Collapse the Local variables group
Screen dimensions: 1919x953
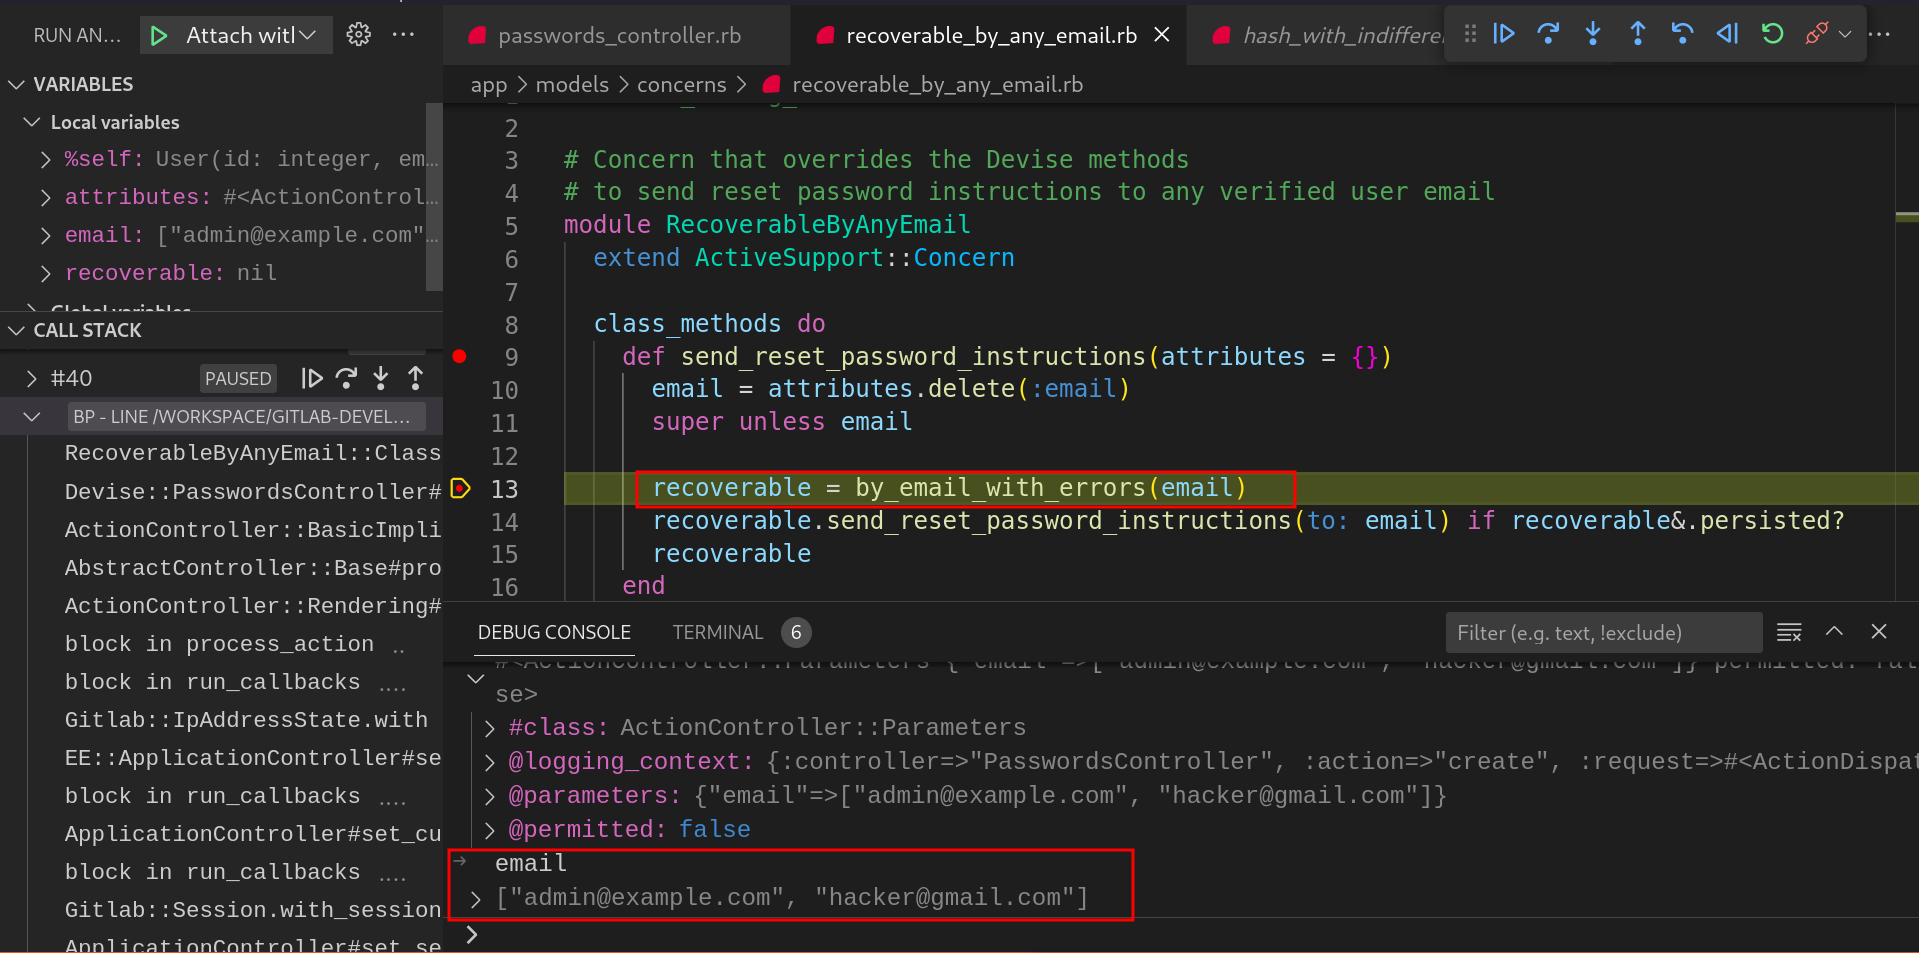(x=32, y=122)
